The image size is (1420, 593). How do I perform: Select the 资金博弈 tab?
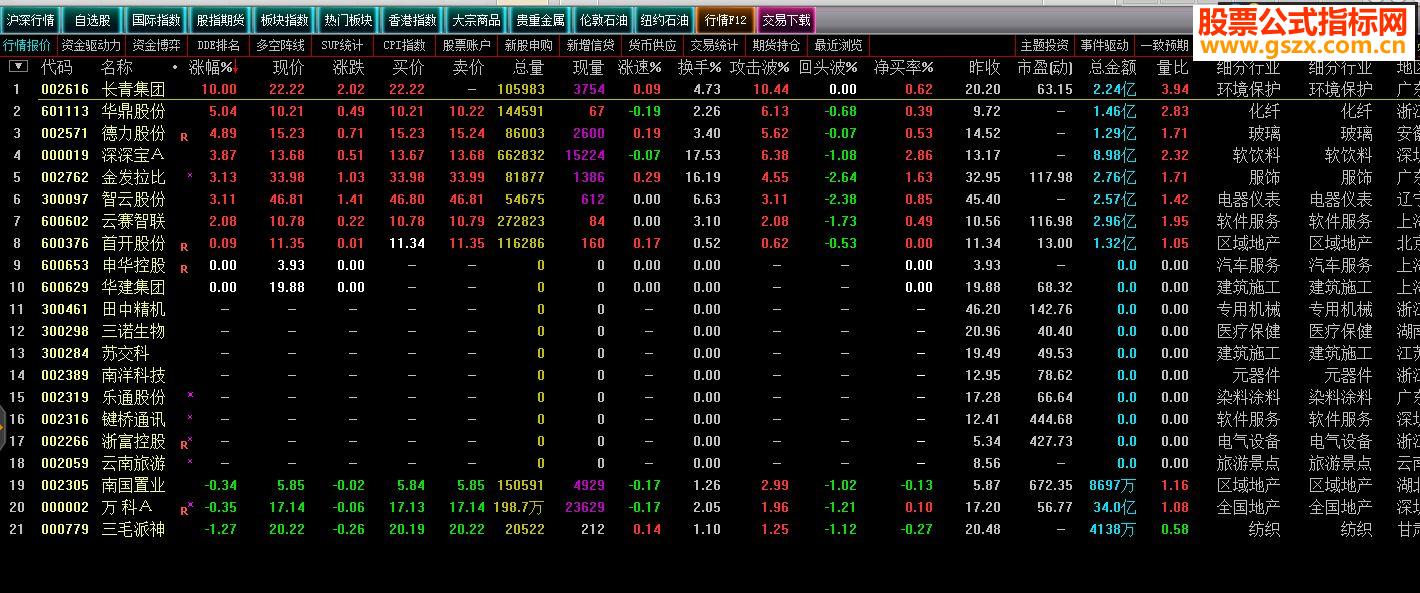[x=157, y=45]
